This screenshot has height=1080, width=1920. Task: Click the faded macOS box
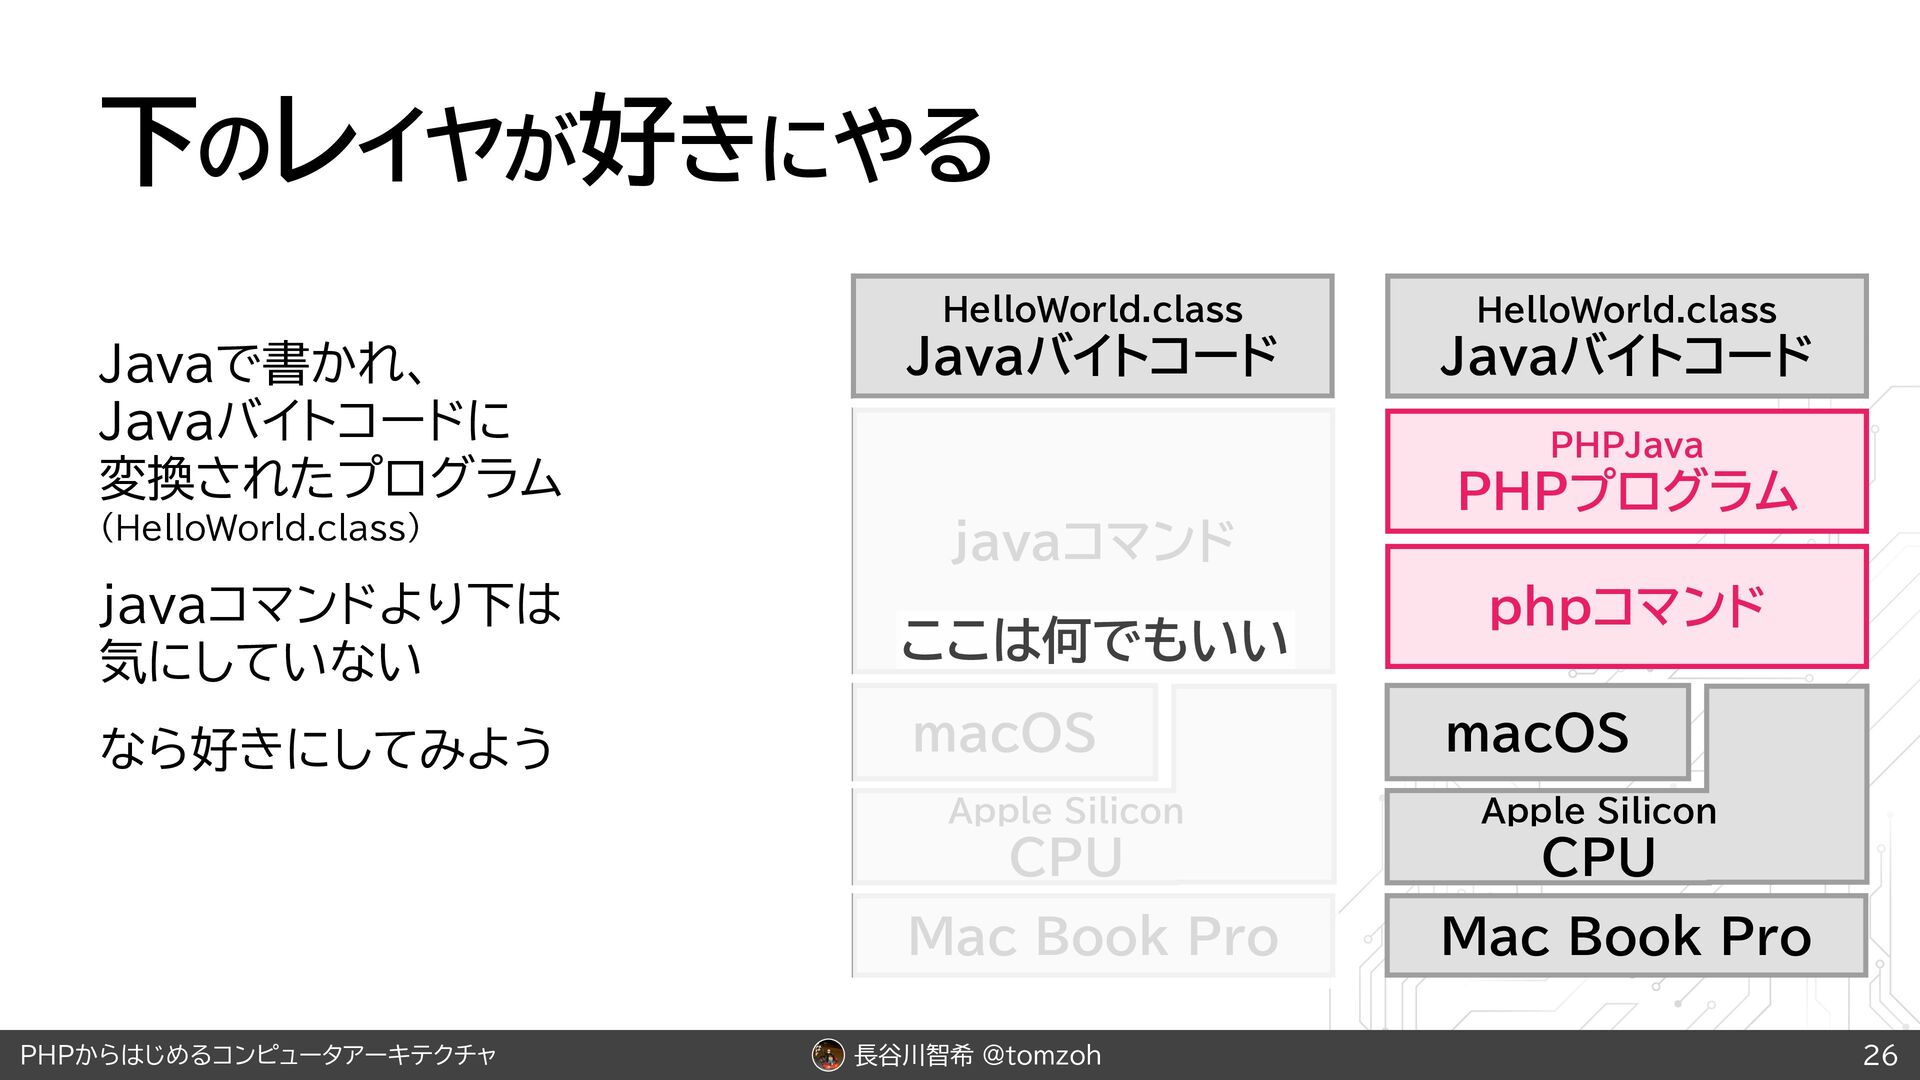pyautogui.click(x=1004, y=733)
